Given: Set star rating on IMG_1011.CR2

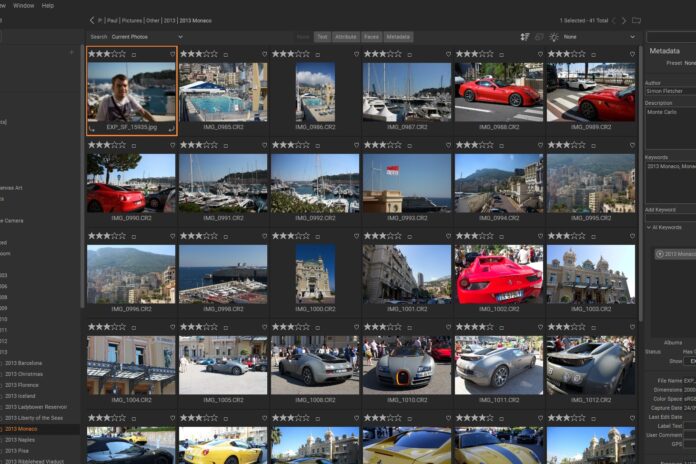Looking at the screenshot, I should pyautogui.click(x=475, y=327).
